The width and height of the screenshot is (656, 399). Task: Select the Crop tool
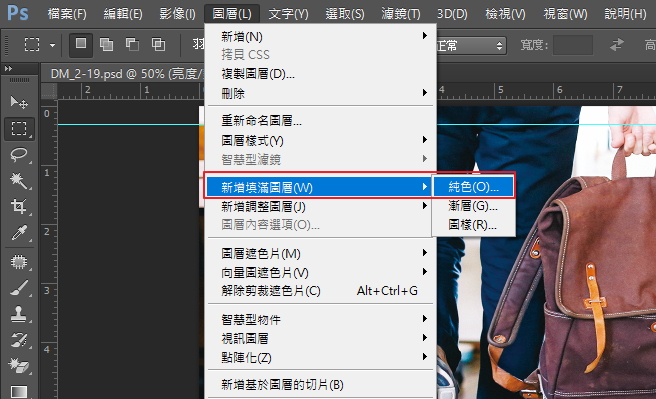click(19, 206)
